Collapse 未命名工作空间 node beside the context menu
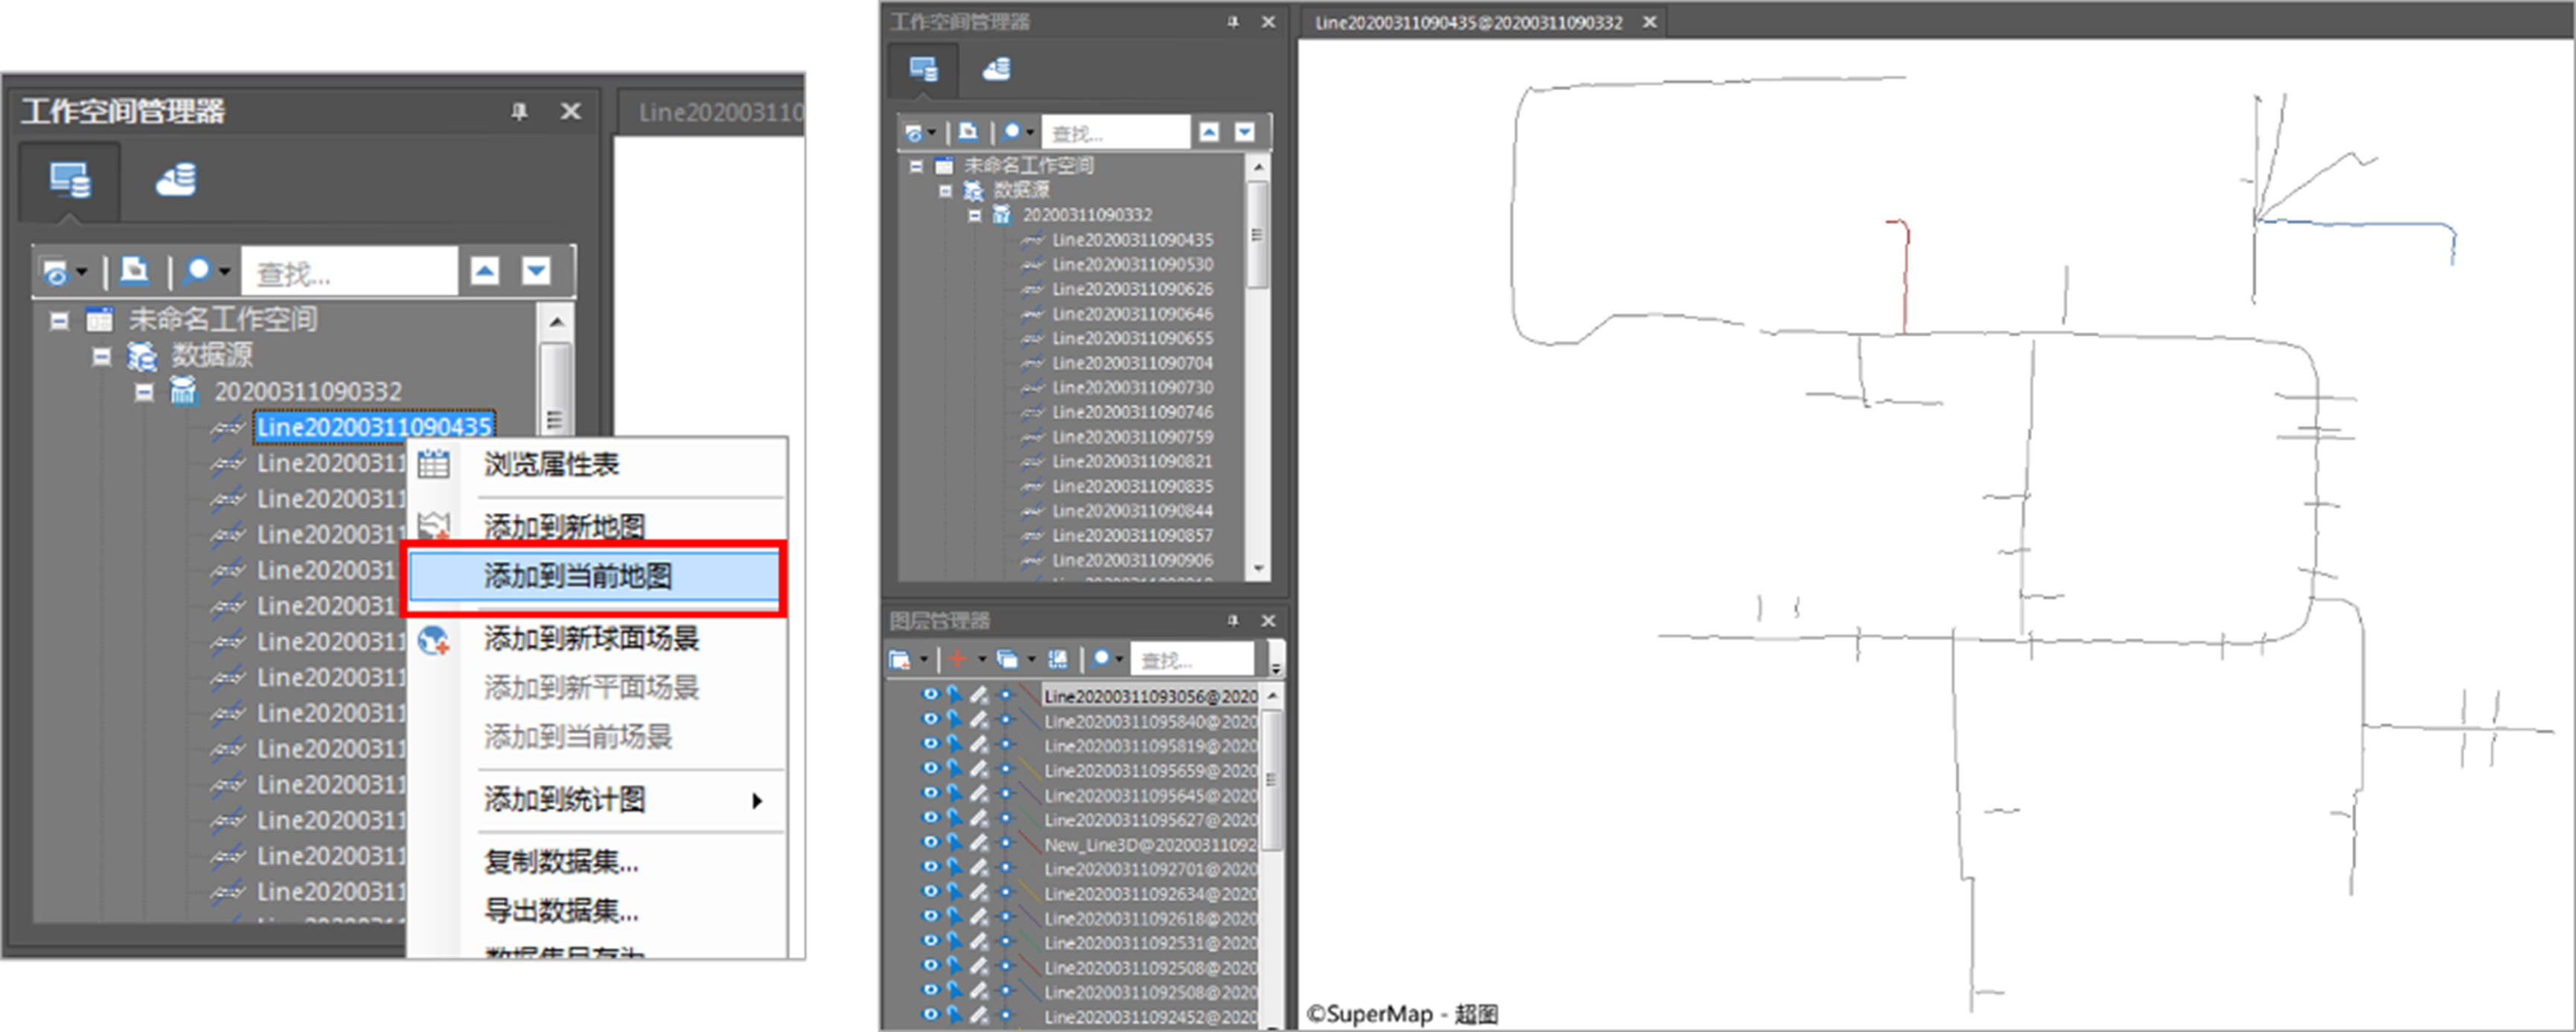This screenshot has width=2576, height=1032. (59, 321)
